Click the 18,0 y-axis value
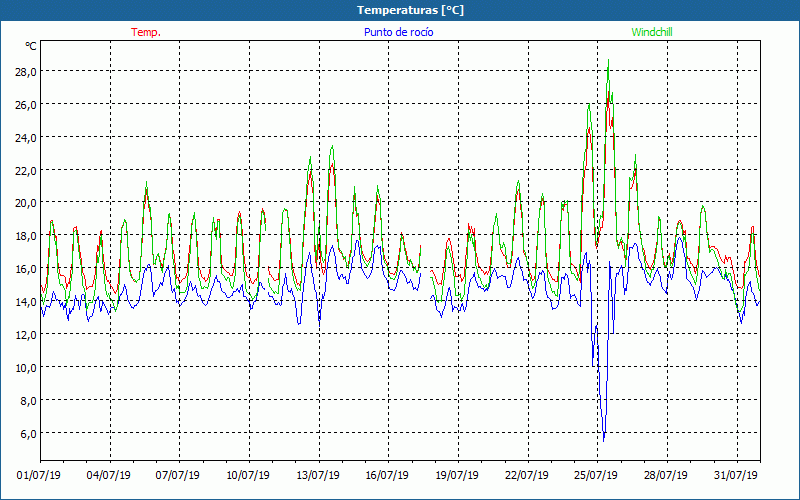 coord(26,236)
